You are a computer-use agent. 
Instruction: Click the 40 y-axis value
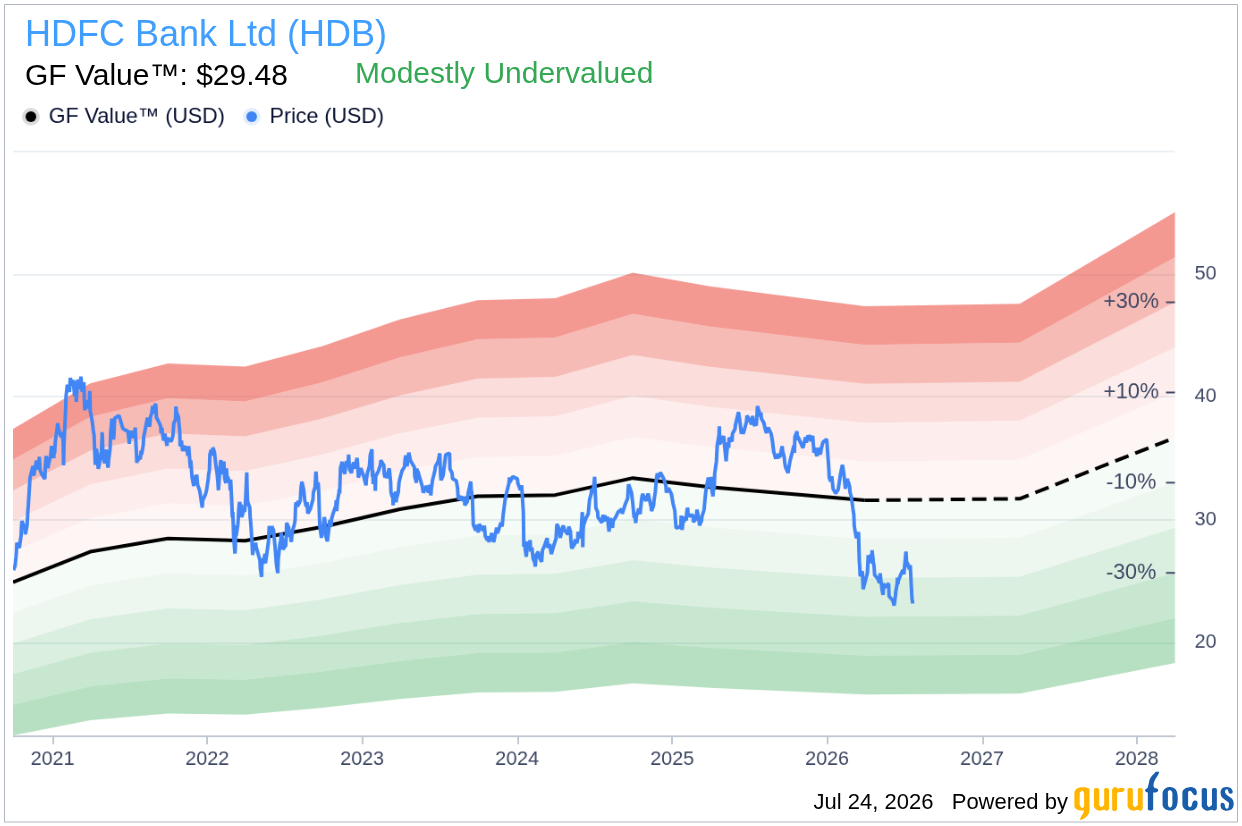pyautogui.click(x=1205, y=396)
